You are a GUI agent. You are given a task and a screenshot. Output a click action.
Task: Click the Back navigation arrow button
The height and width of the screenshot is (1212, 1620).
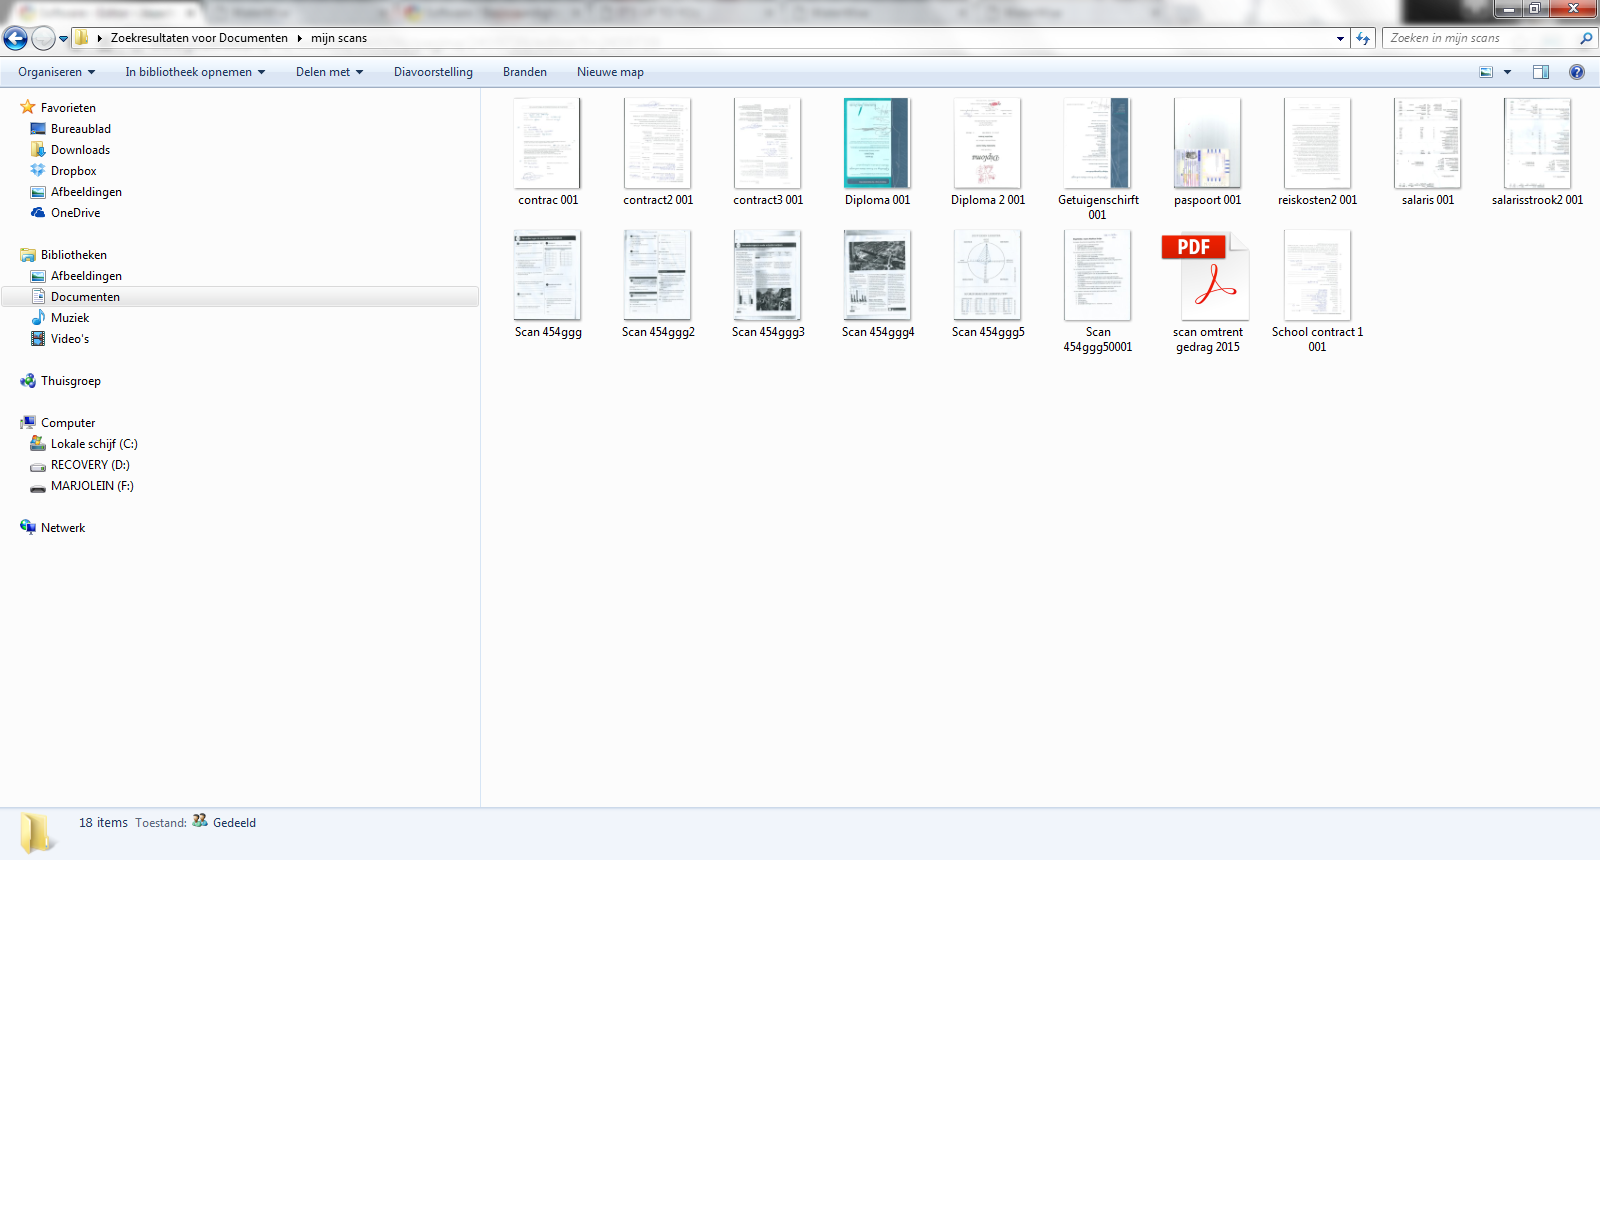[x=15, y=39]
